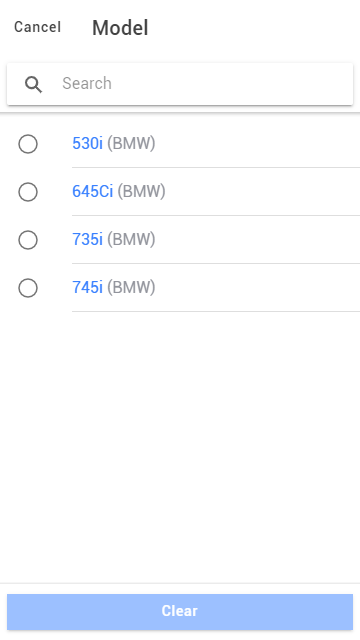Viewport: 360px width, 640px height.
Task: Select the 645Ci radio button
Action: click(x=28, y=192)
